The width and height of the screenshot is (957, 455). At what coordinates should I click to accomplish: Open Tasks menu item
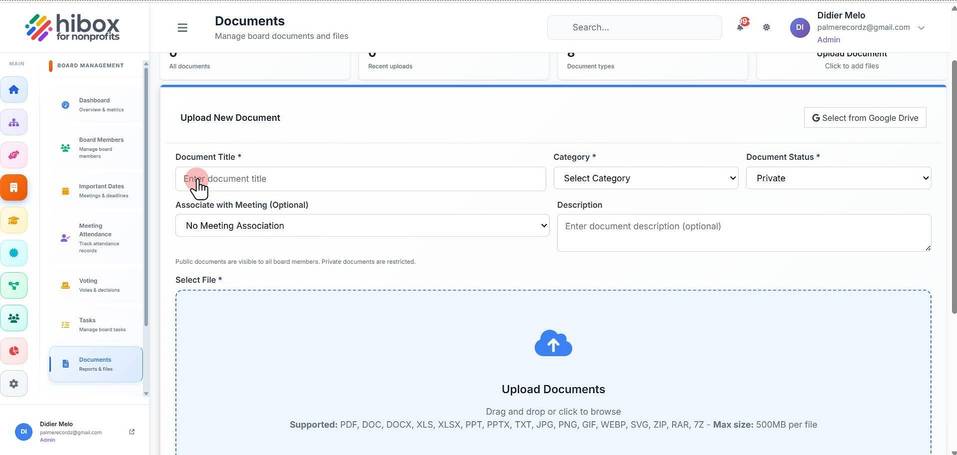[95, 324]
